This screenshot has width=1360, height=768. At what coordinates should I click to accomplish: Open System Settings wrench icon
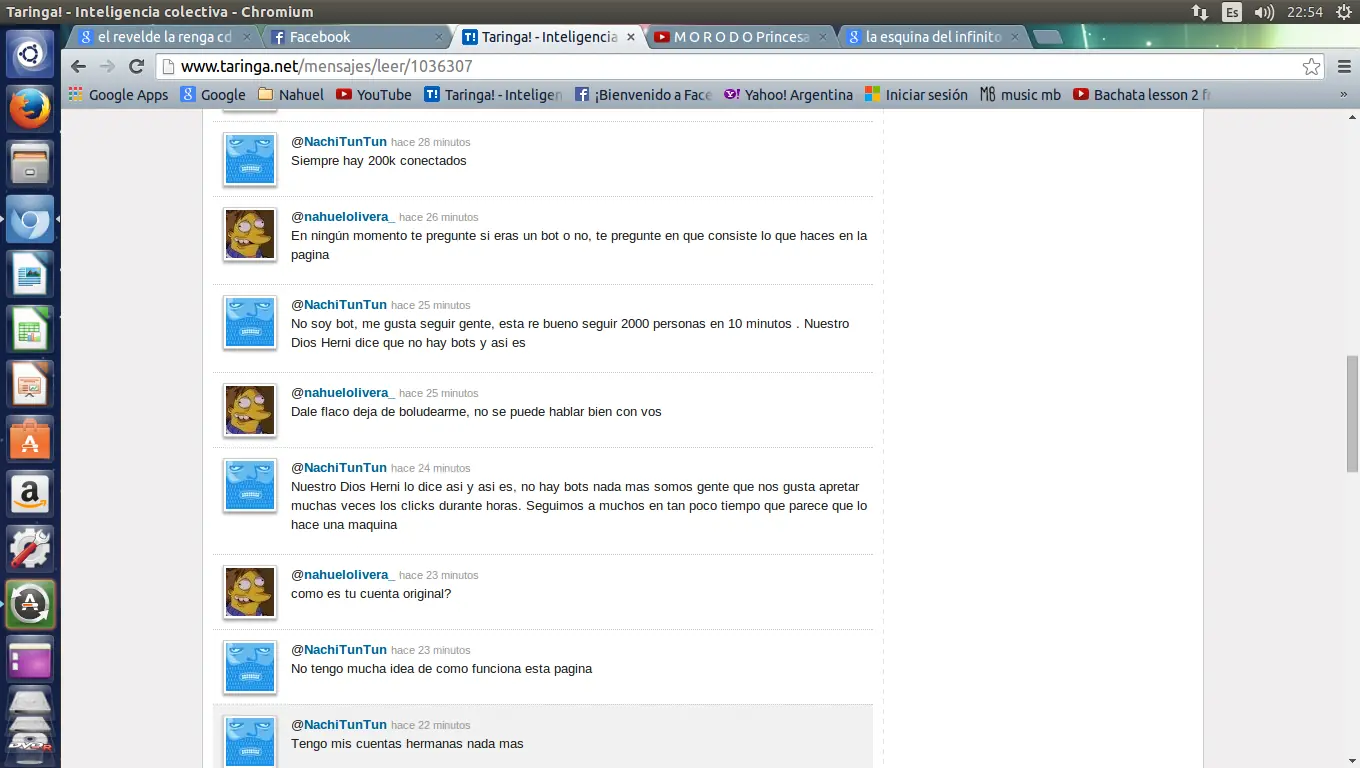30,549
